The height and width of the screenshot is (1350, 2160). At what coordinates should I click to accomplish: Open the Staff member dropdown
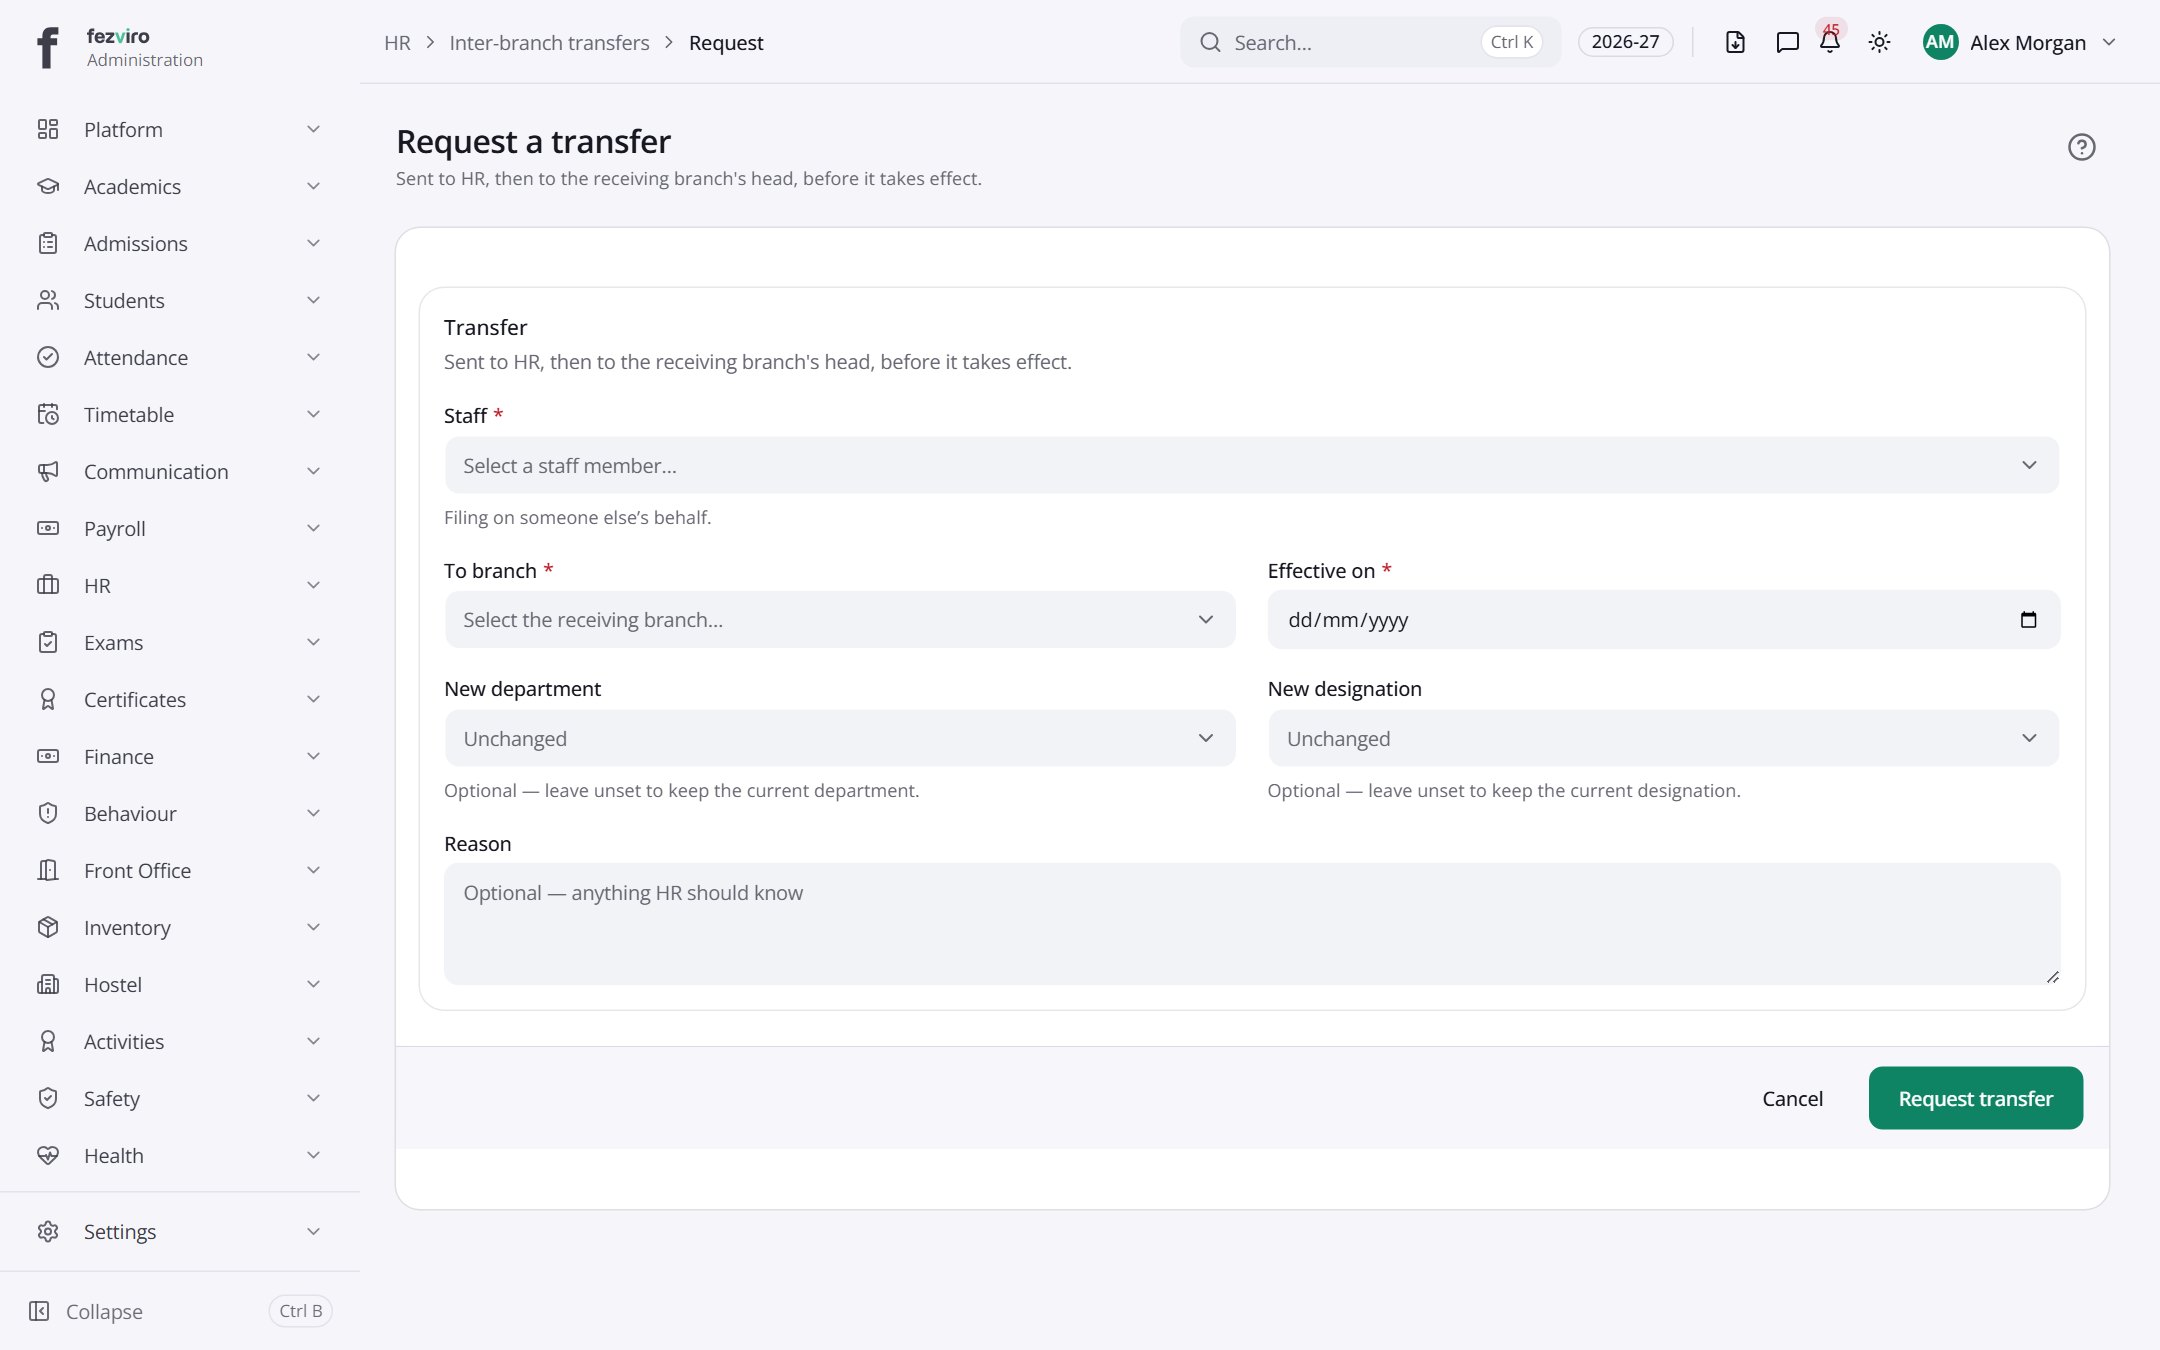pos(1251,465)
